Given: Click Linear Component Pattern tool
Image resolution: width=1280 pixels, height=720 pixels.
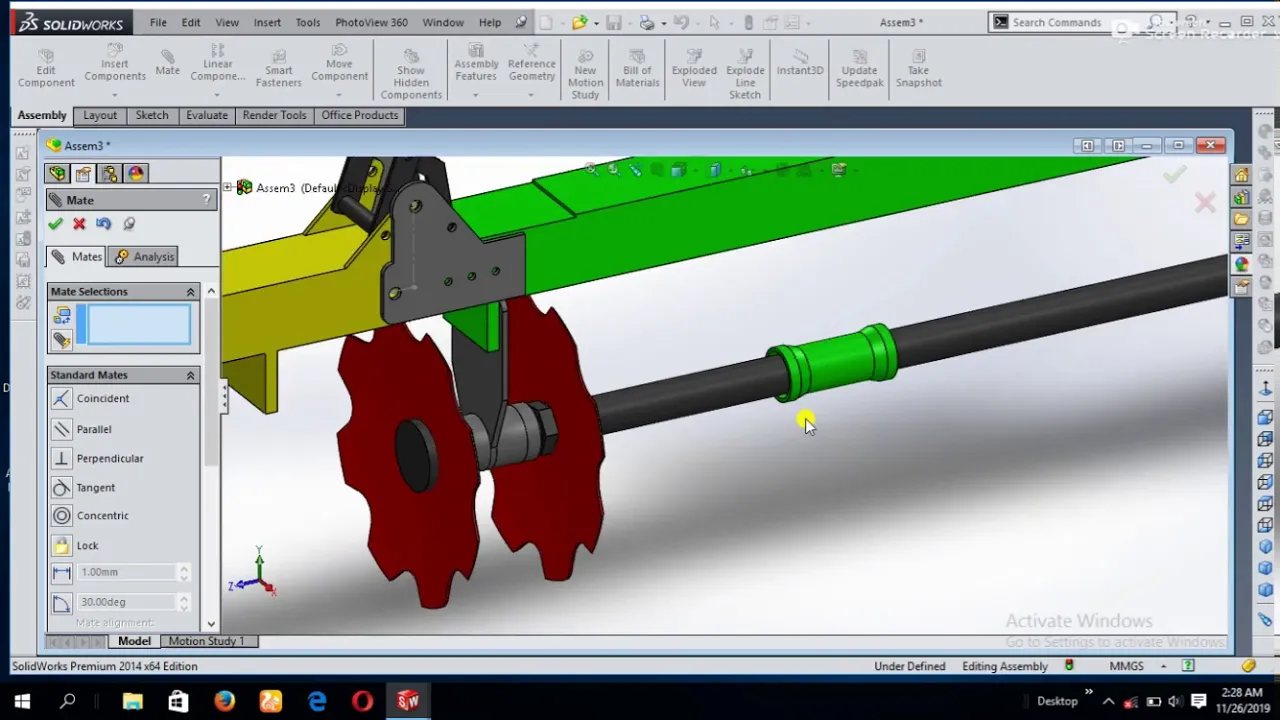Looking at the screenshot, I should (x=218, y=63).
